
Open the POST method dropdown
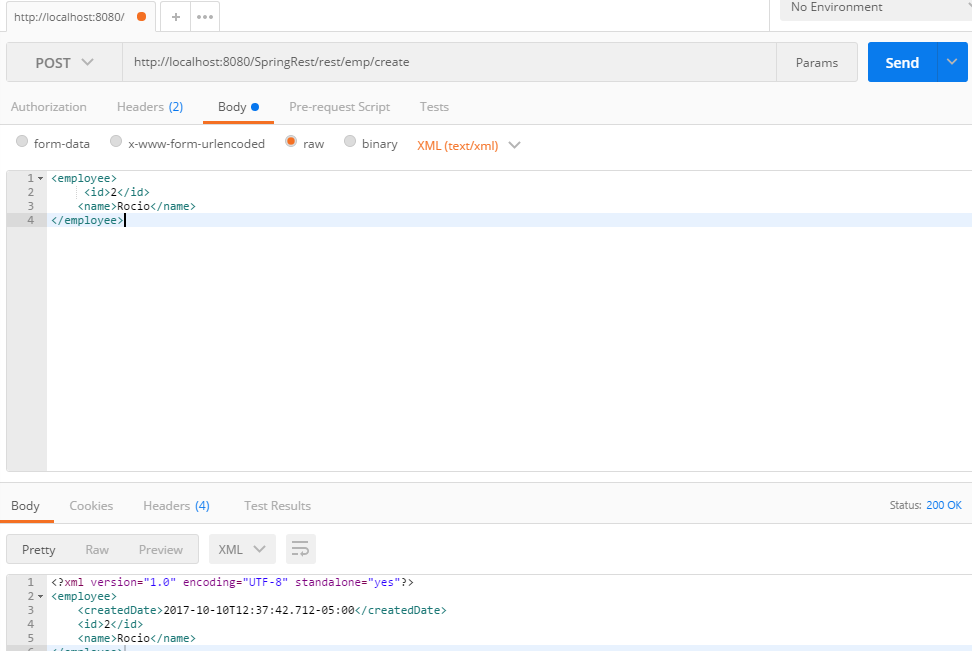click(64, 63)
